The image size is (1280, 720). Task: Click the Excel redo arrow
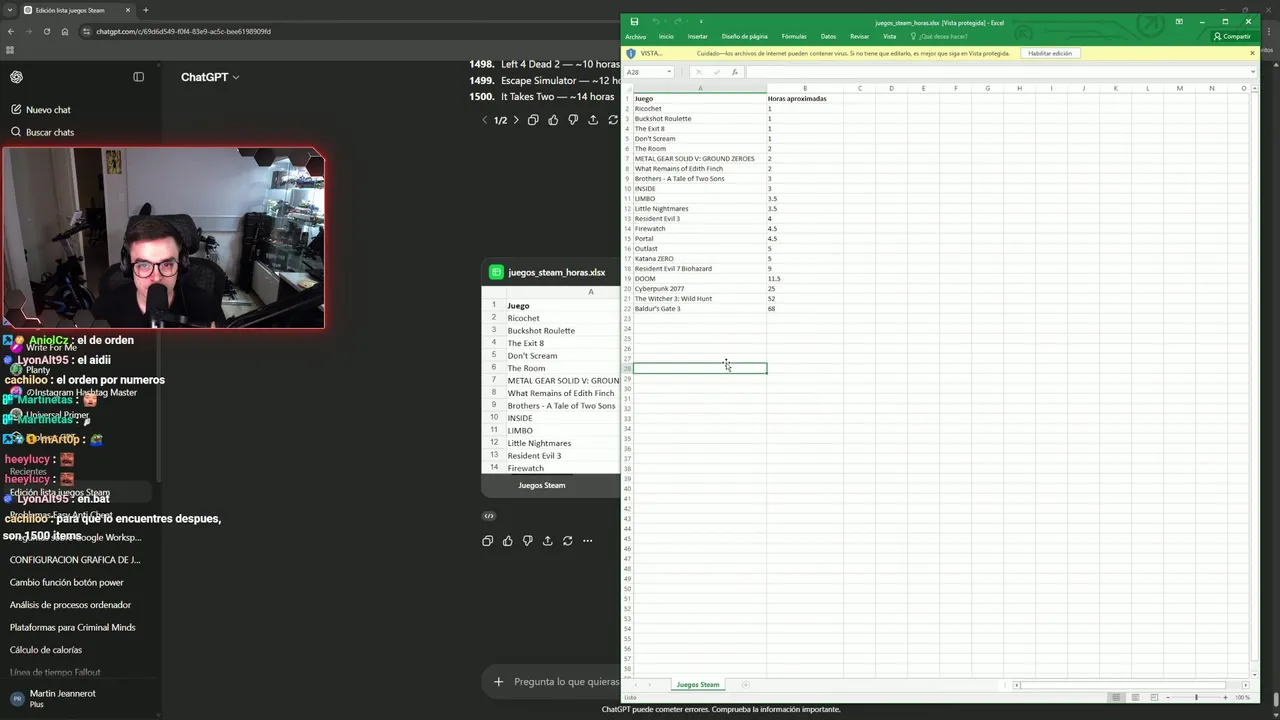tap(677, 22)
